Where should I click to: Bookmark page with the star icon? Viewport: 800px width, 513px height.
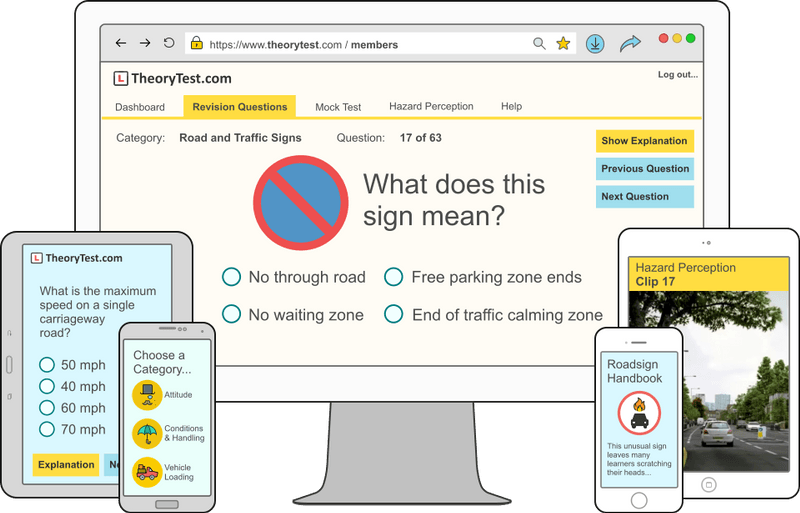click(563, 44)
